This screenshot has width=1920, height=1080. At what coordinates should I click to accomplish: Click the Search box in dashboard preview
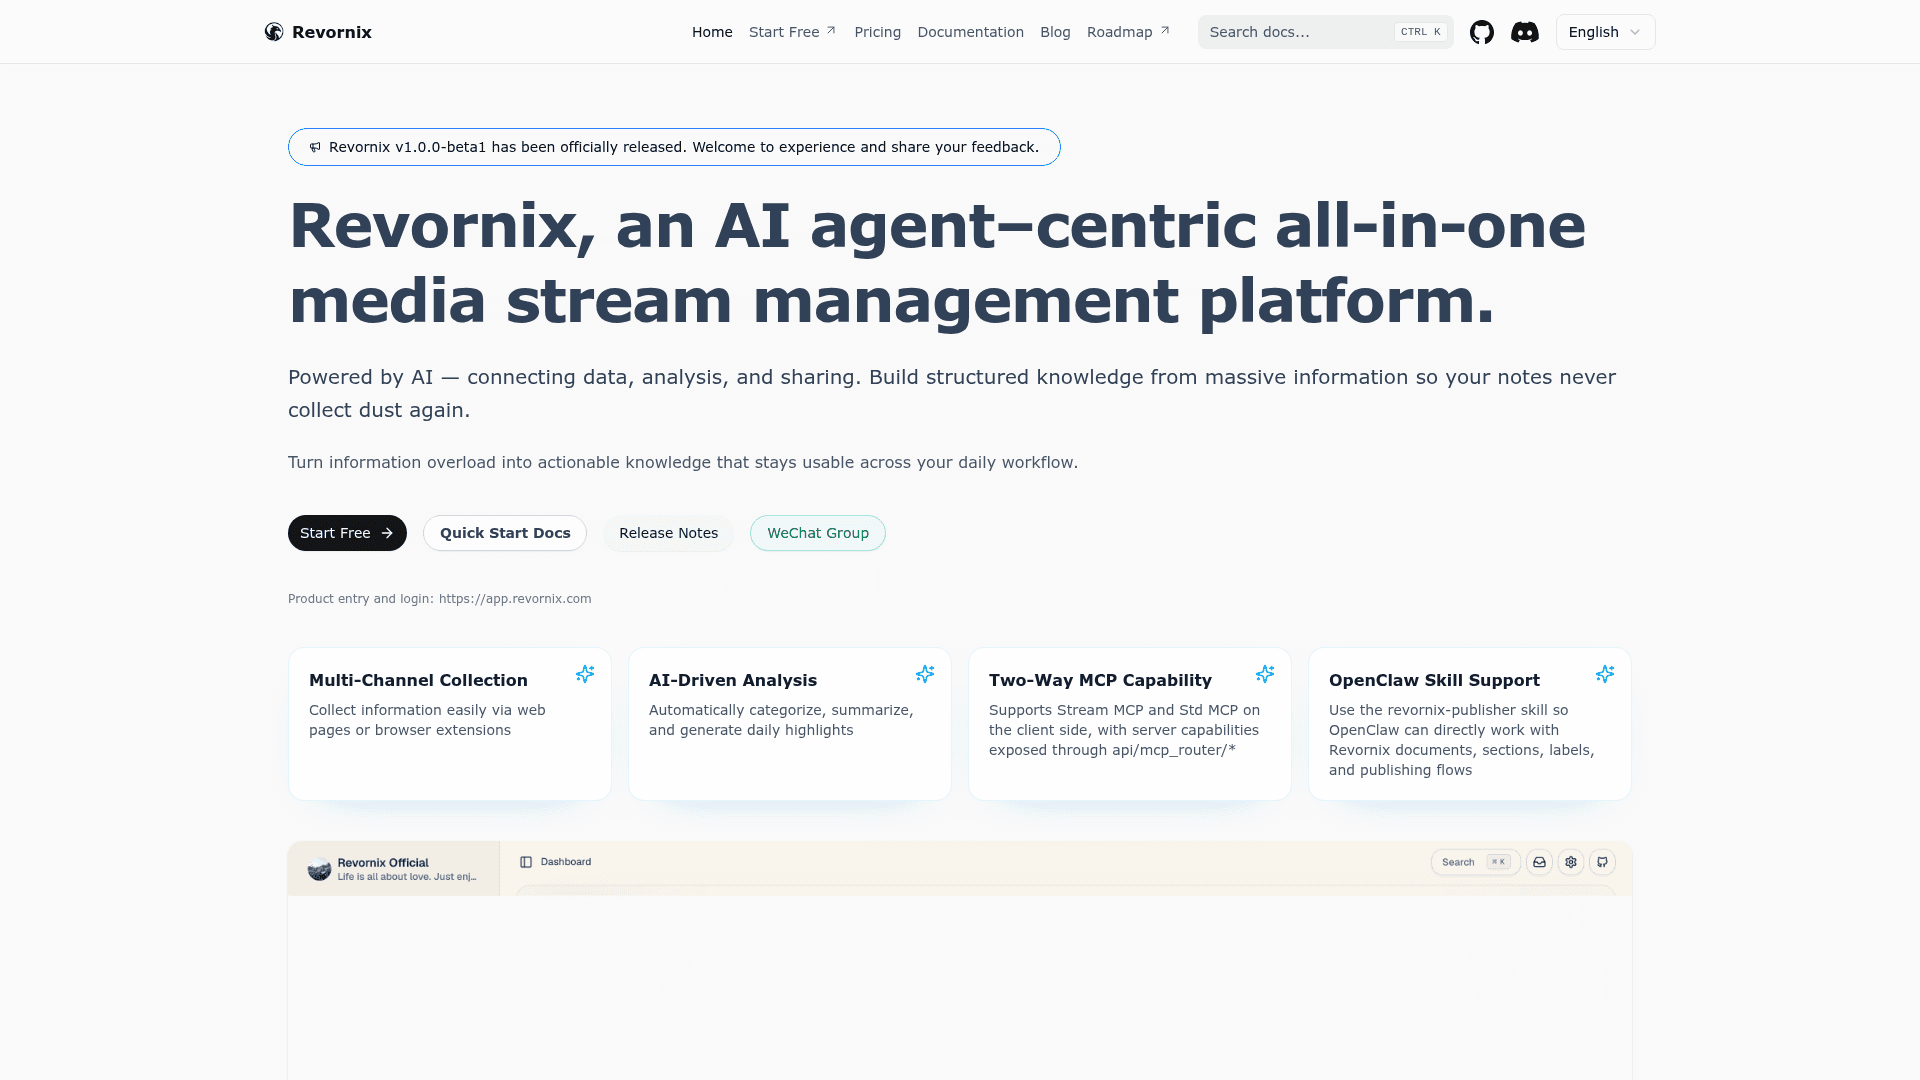click(1476, 862)
